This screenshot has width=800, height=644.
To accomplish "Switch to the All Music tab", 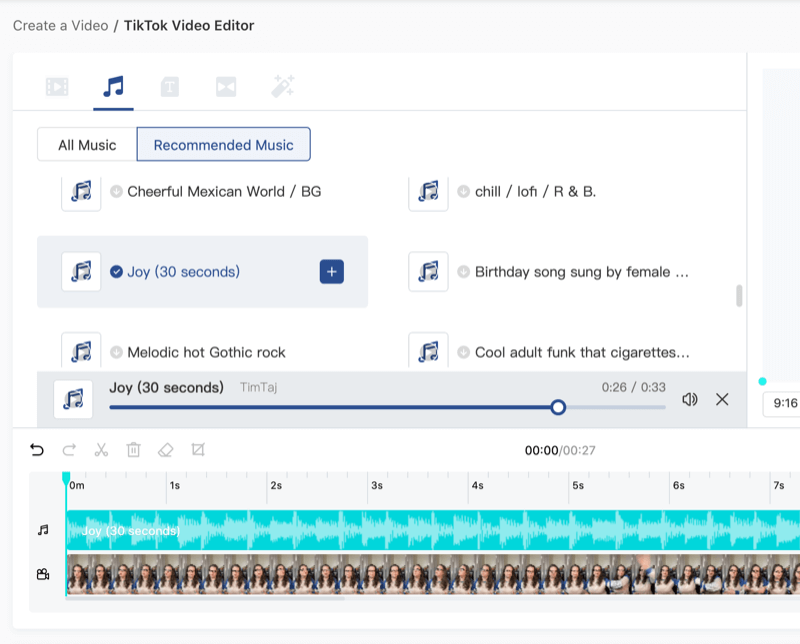I will tap(87, 145).
